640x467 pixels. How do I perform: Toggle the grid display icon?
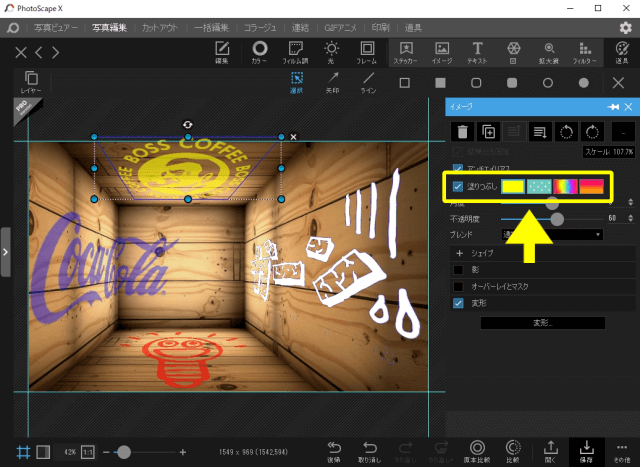[23, 452]
